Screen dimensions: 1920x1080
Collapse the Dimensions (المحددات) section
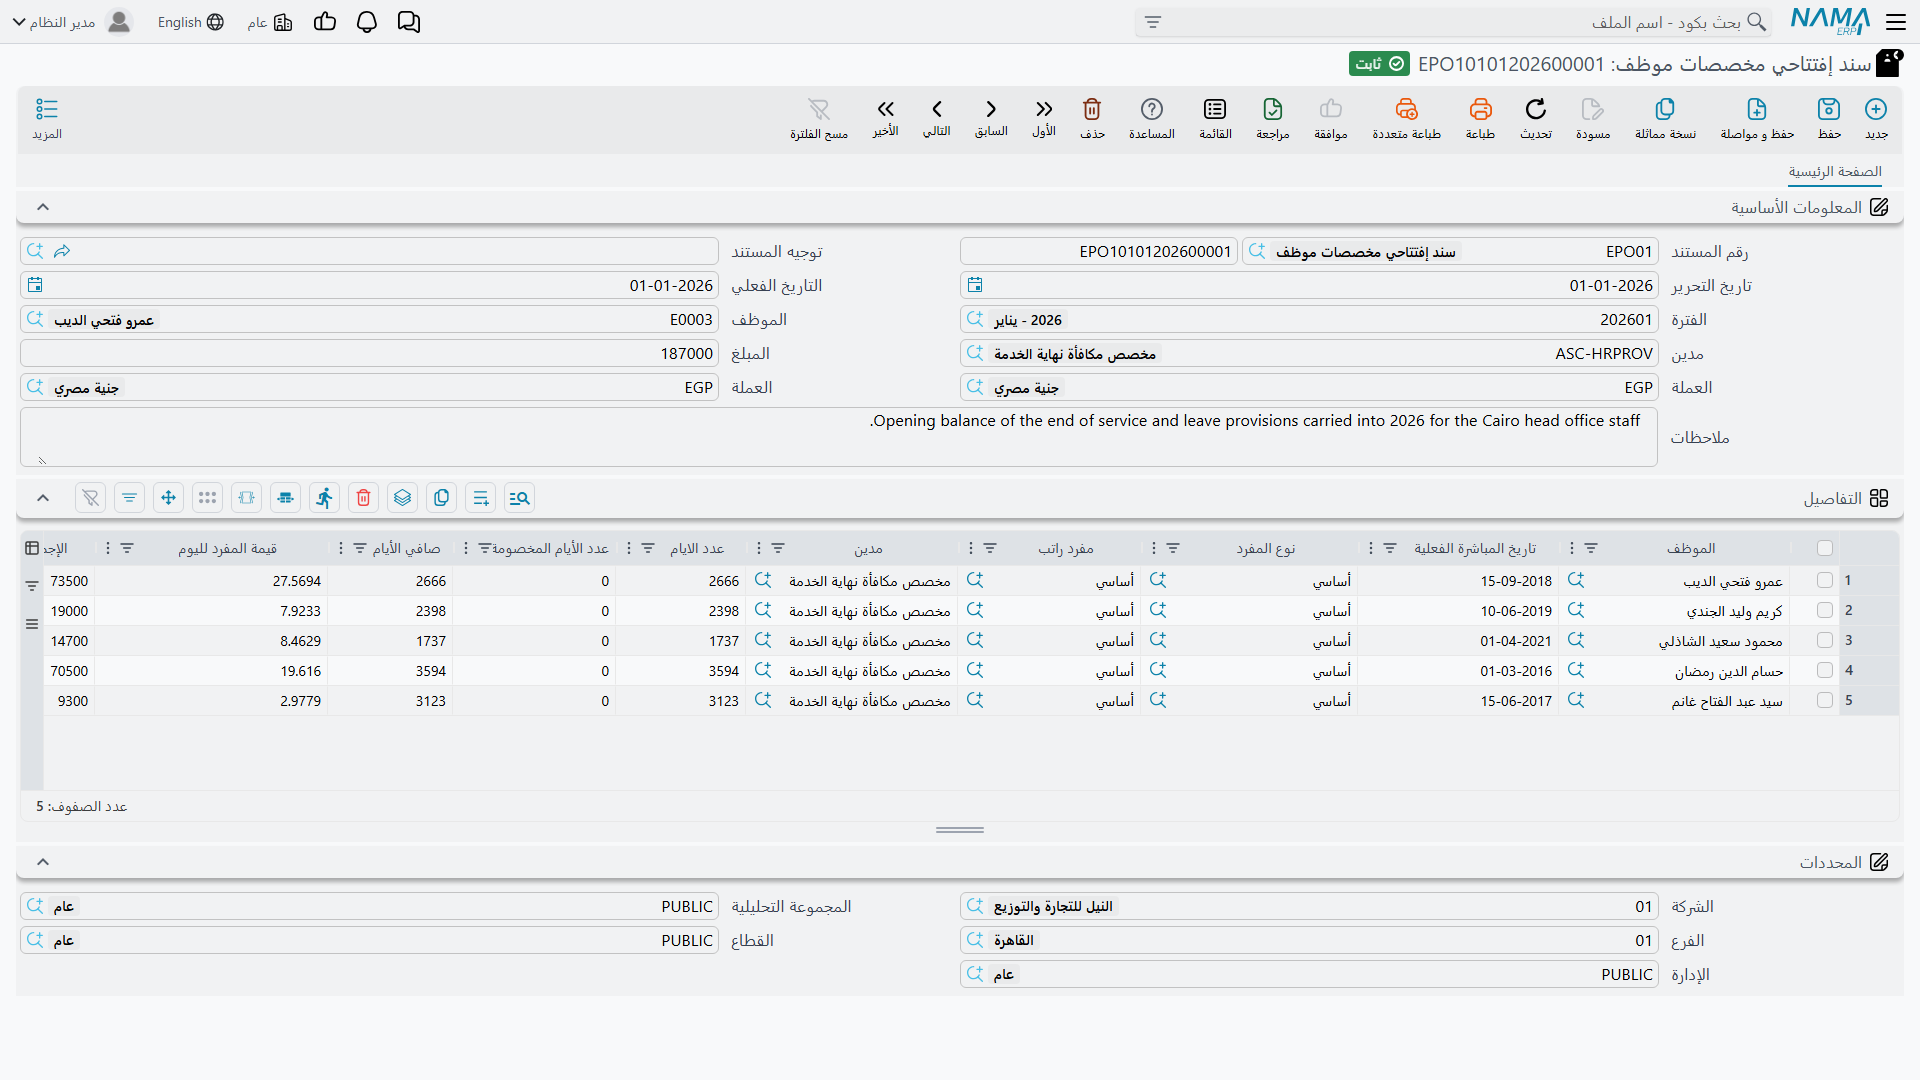(x=43, y=862)
